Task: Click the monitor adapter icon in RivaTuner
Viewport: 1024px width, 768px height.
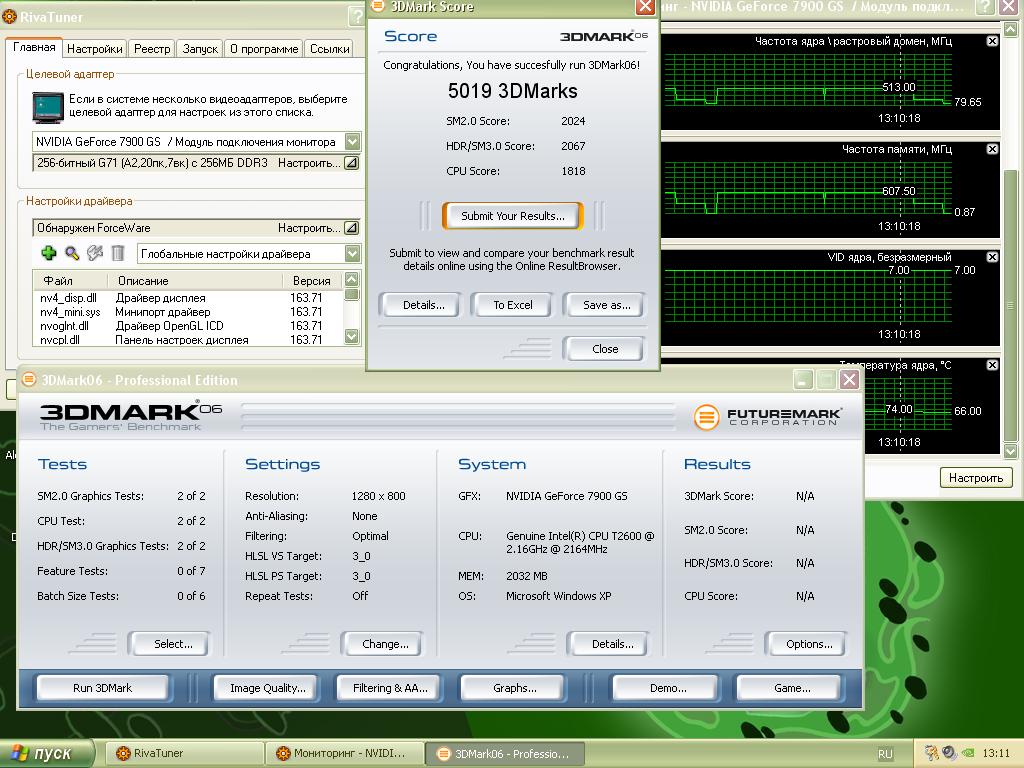Action: tap(48, 107)
